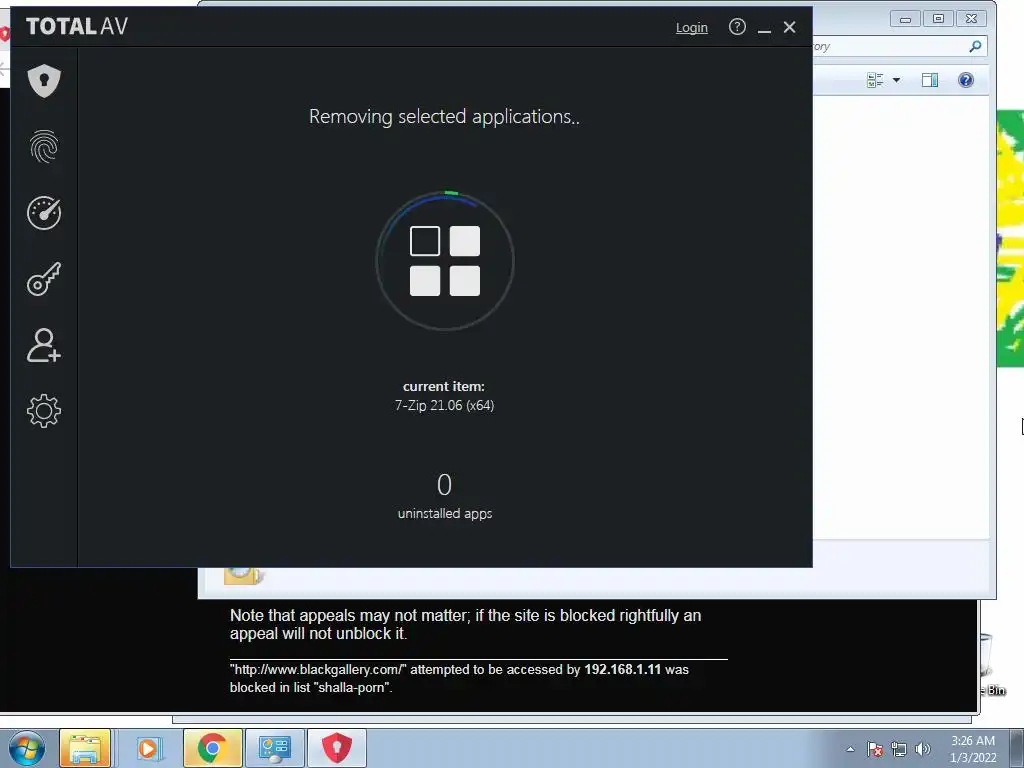
Task: Open TotalAV settings gear
Action: click(x=44, y=411)
